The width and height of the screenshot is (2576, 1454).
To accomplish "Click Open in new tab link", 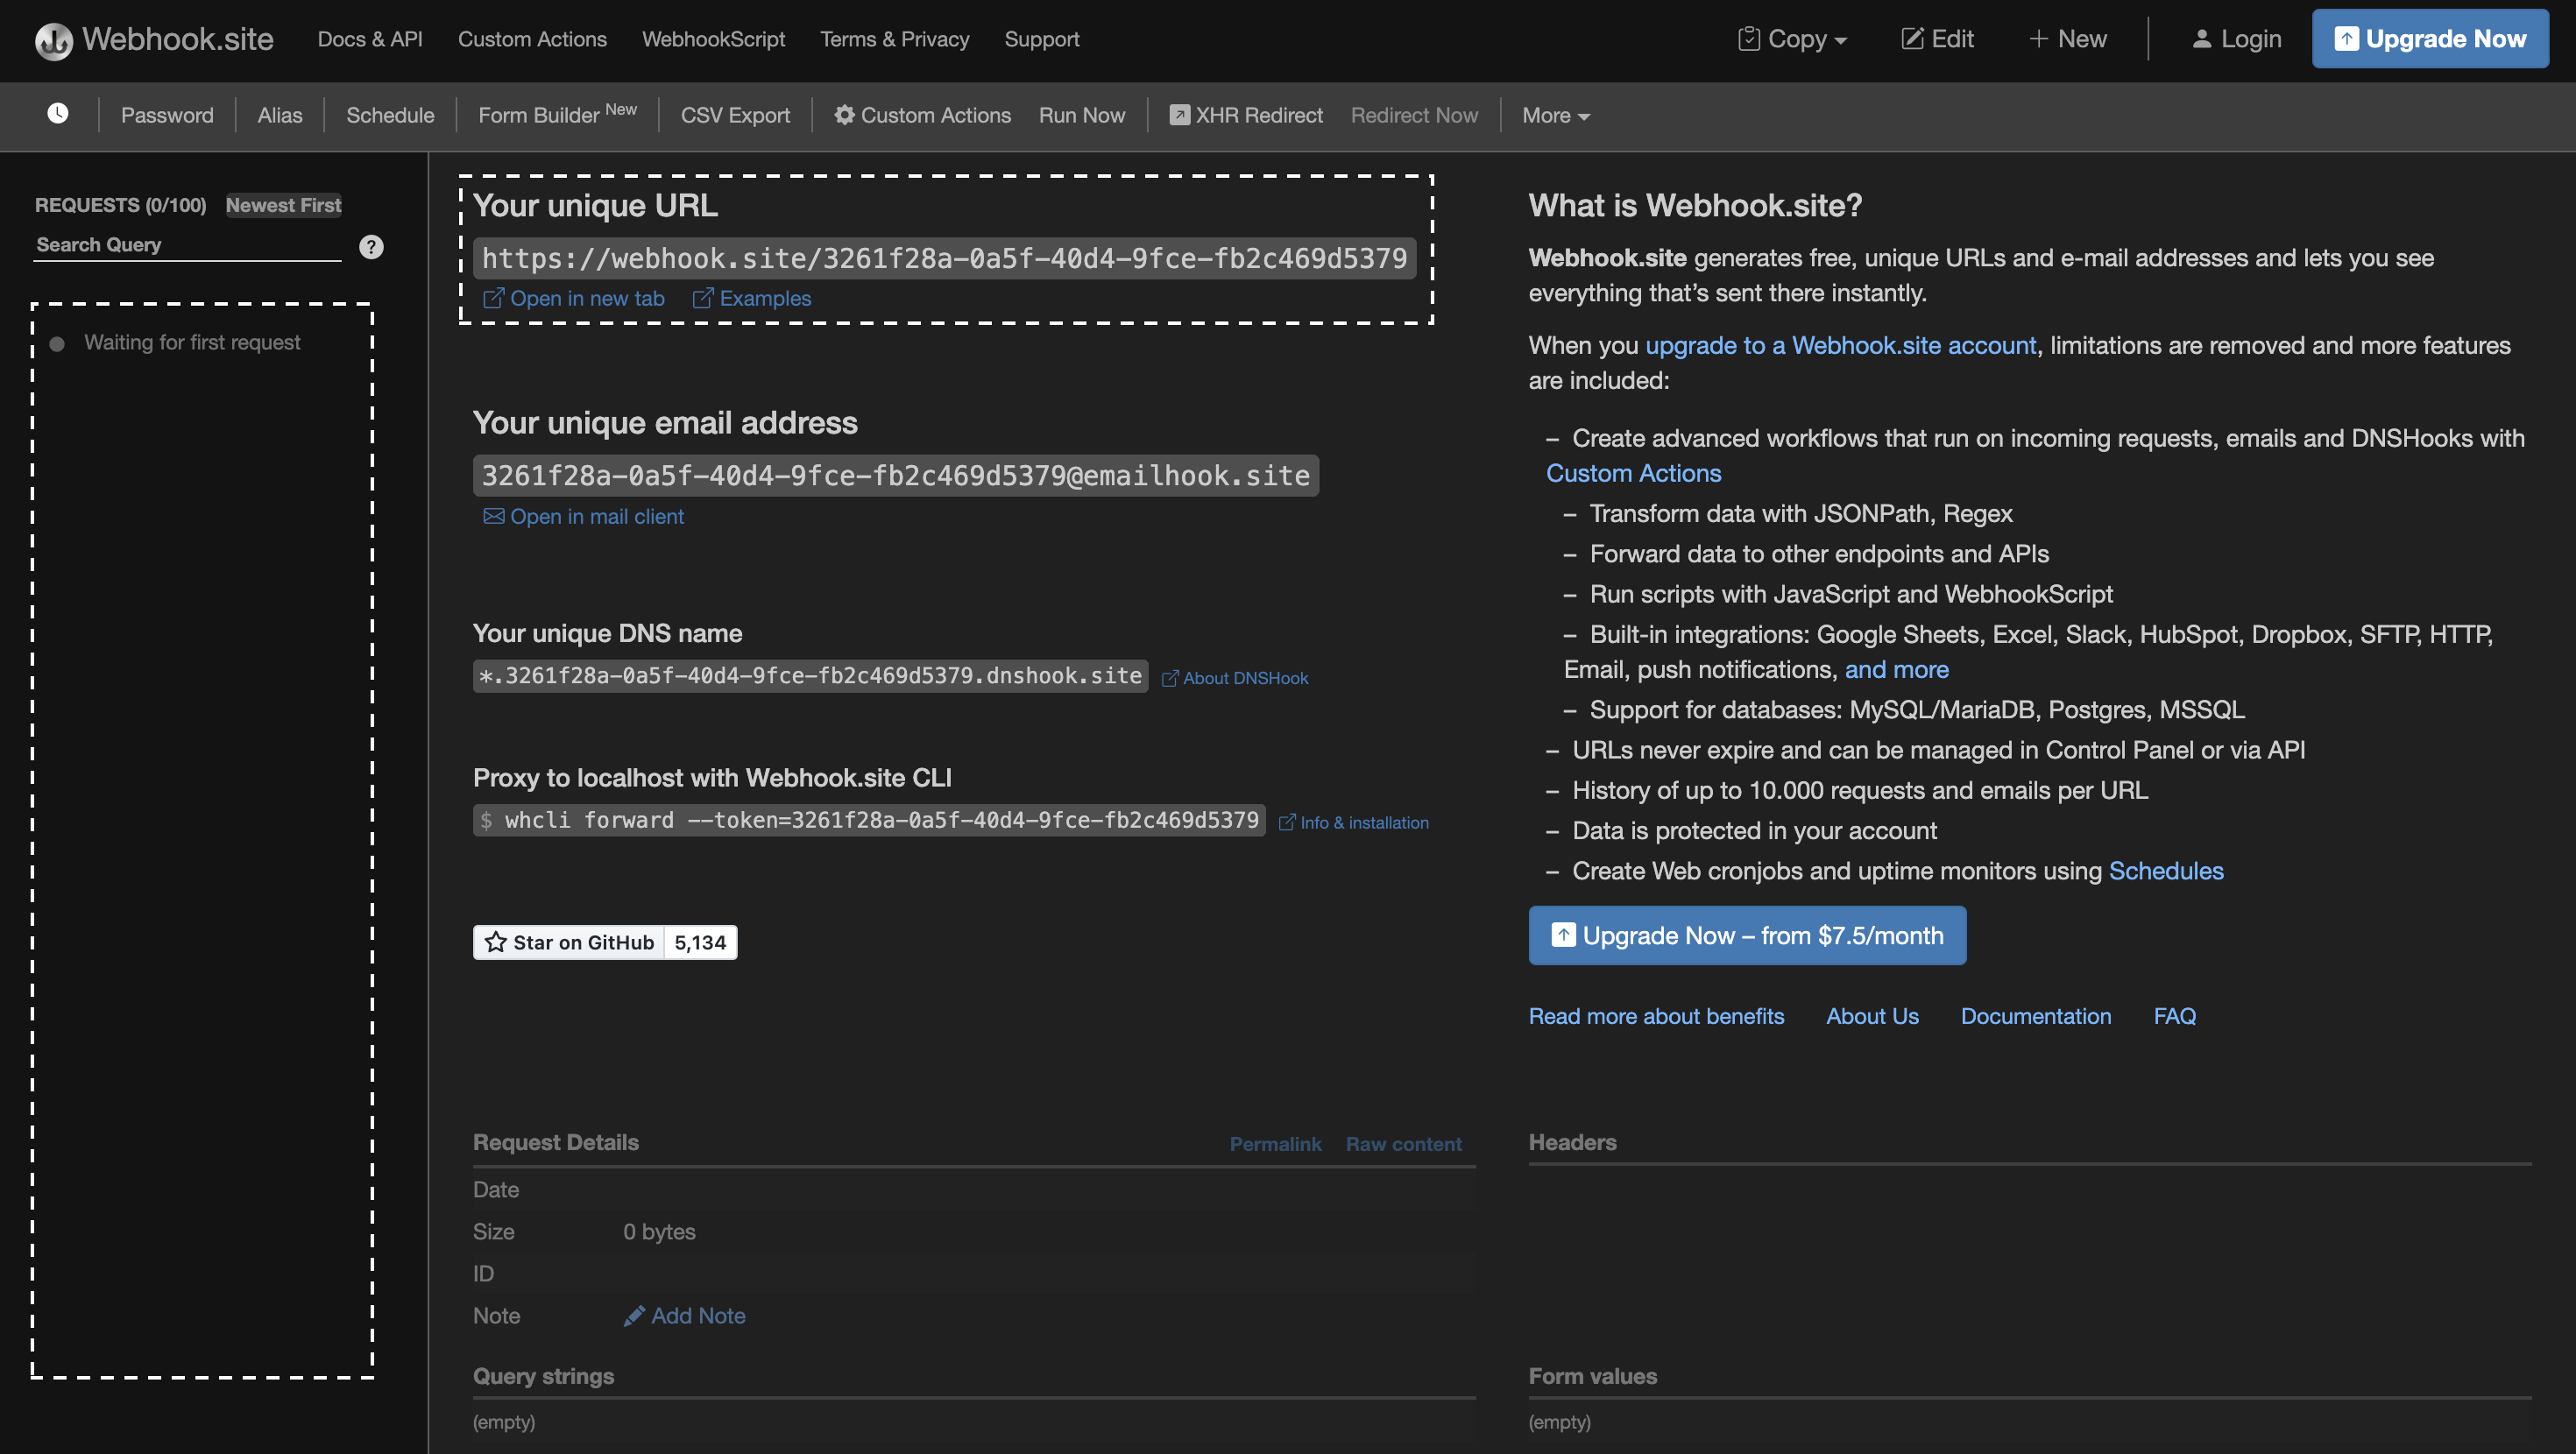I will click(574, 298).
